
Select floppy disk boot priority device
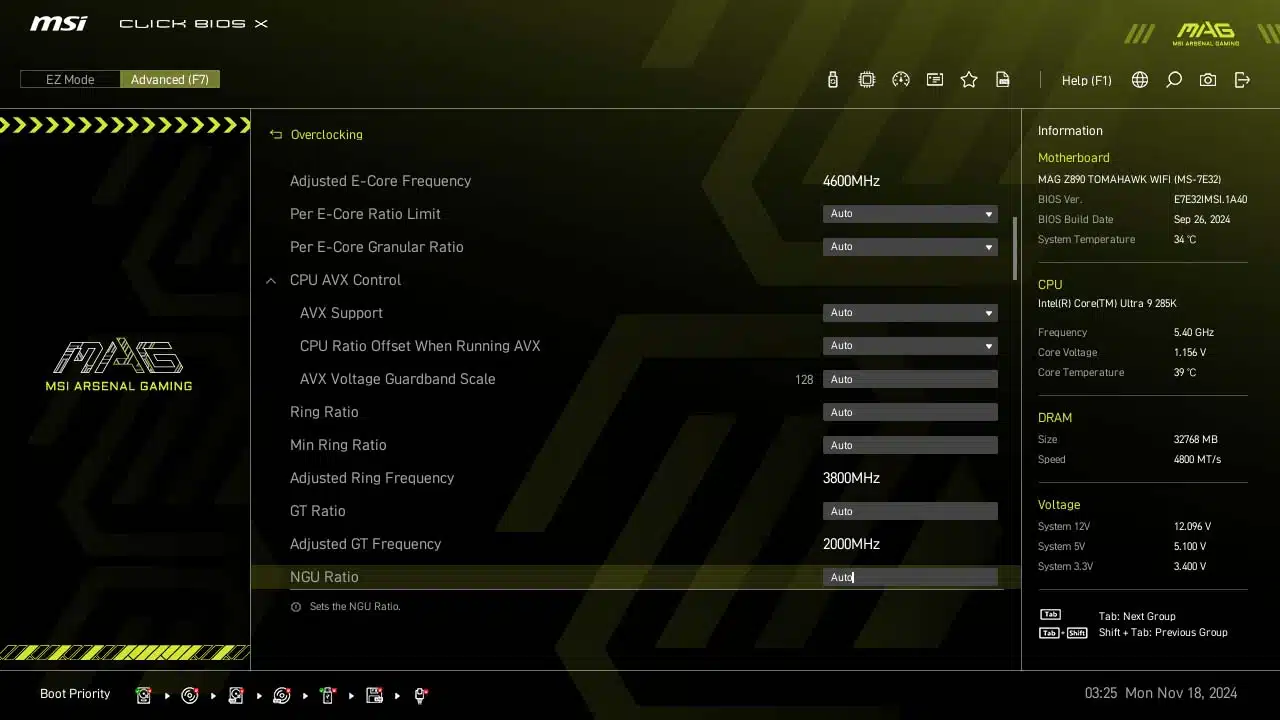tap(374, 695)
